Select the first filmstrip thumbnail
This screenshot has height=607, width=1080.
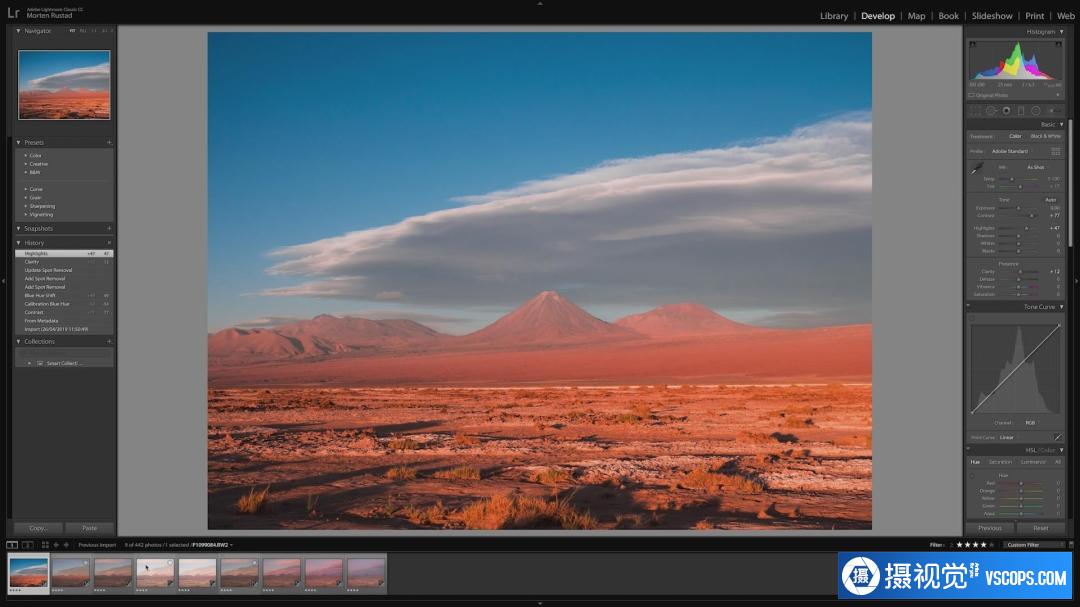(x=28, y=574)
